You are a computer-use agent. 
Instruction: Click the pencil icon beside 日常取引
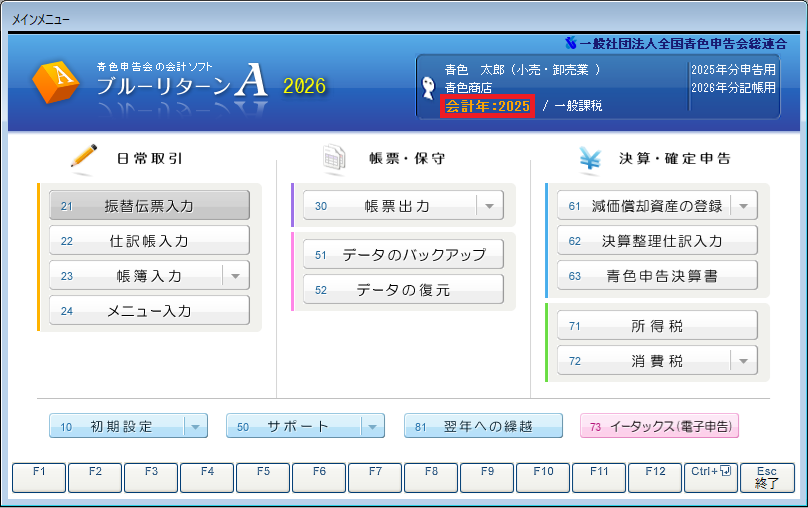coord(84,157)
